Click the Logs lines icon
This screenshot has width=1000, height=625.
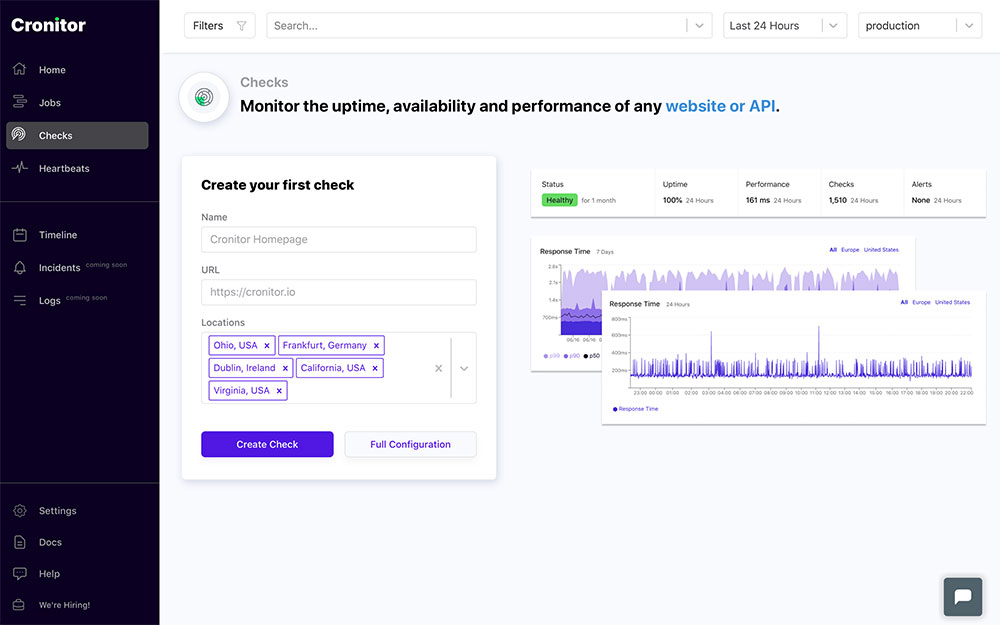coord(20,300)
